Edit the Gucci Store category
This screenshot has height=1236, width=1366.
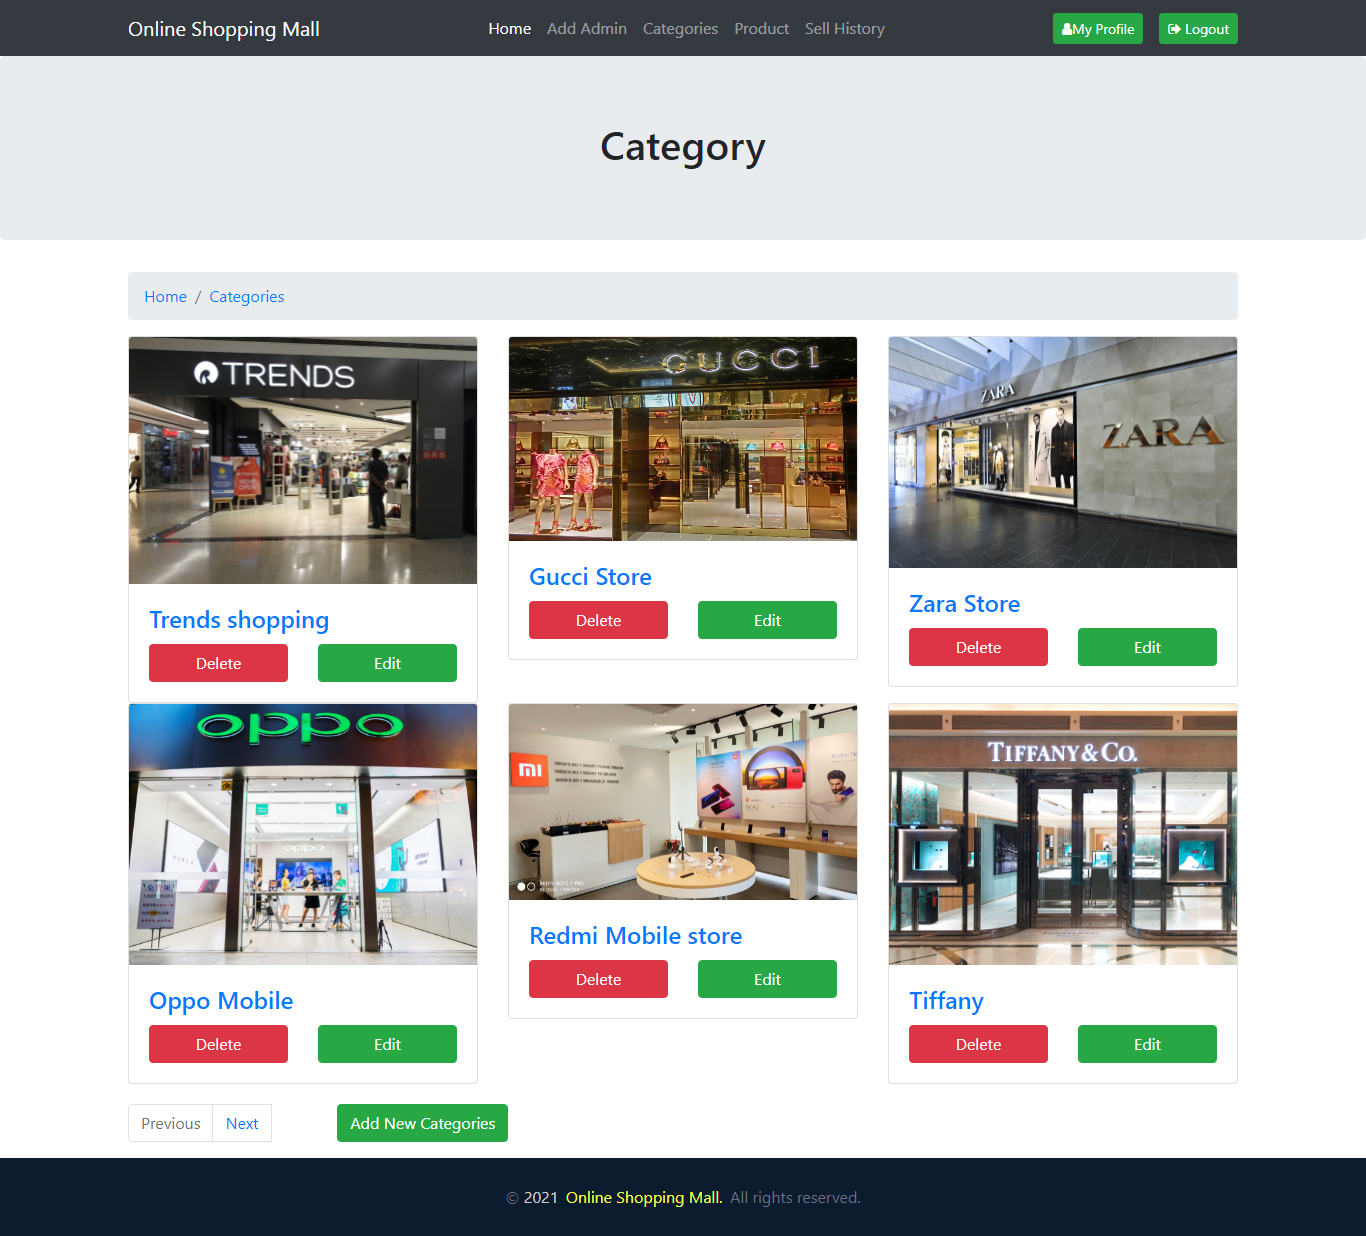click(x=767, y=620)
